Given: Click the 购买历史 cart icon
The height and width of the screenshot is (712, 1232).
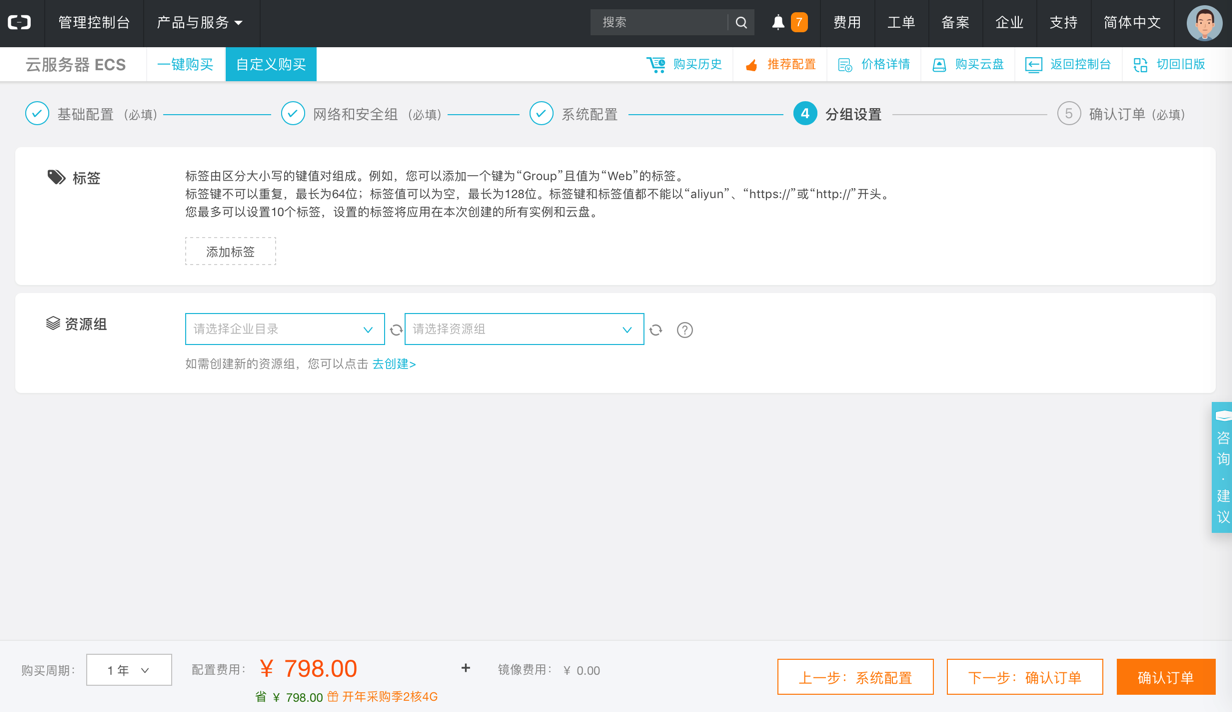Looking at the screenshot, I should pyautogui.click(x=656, y=64).
